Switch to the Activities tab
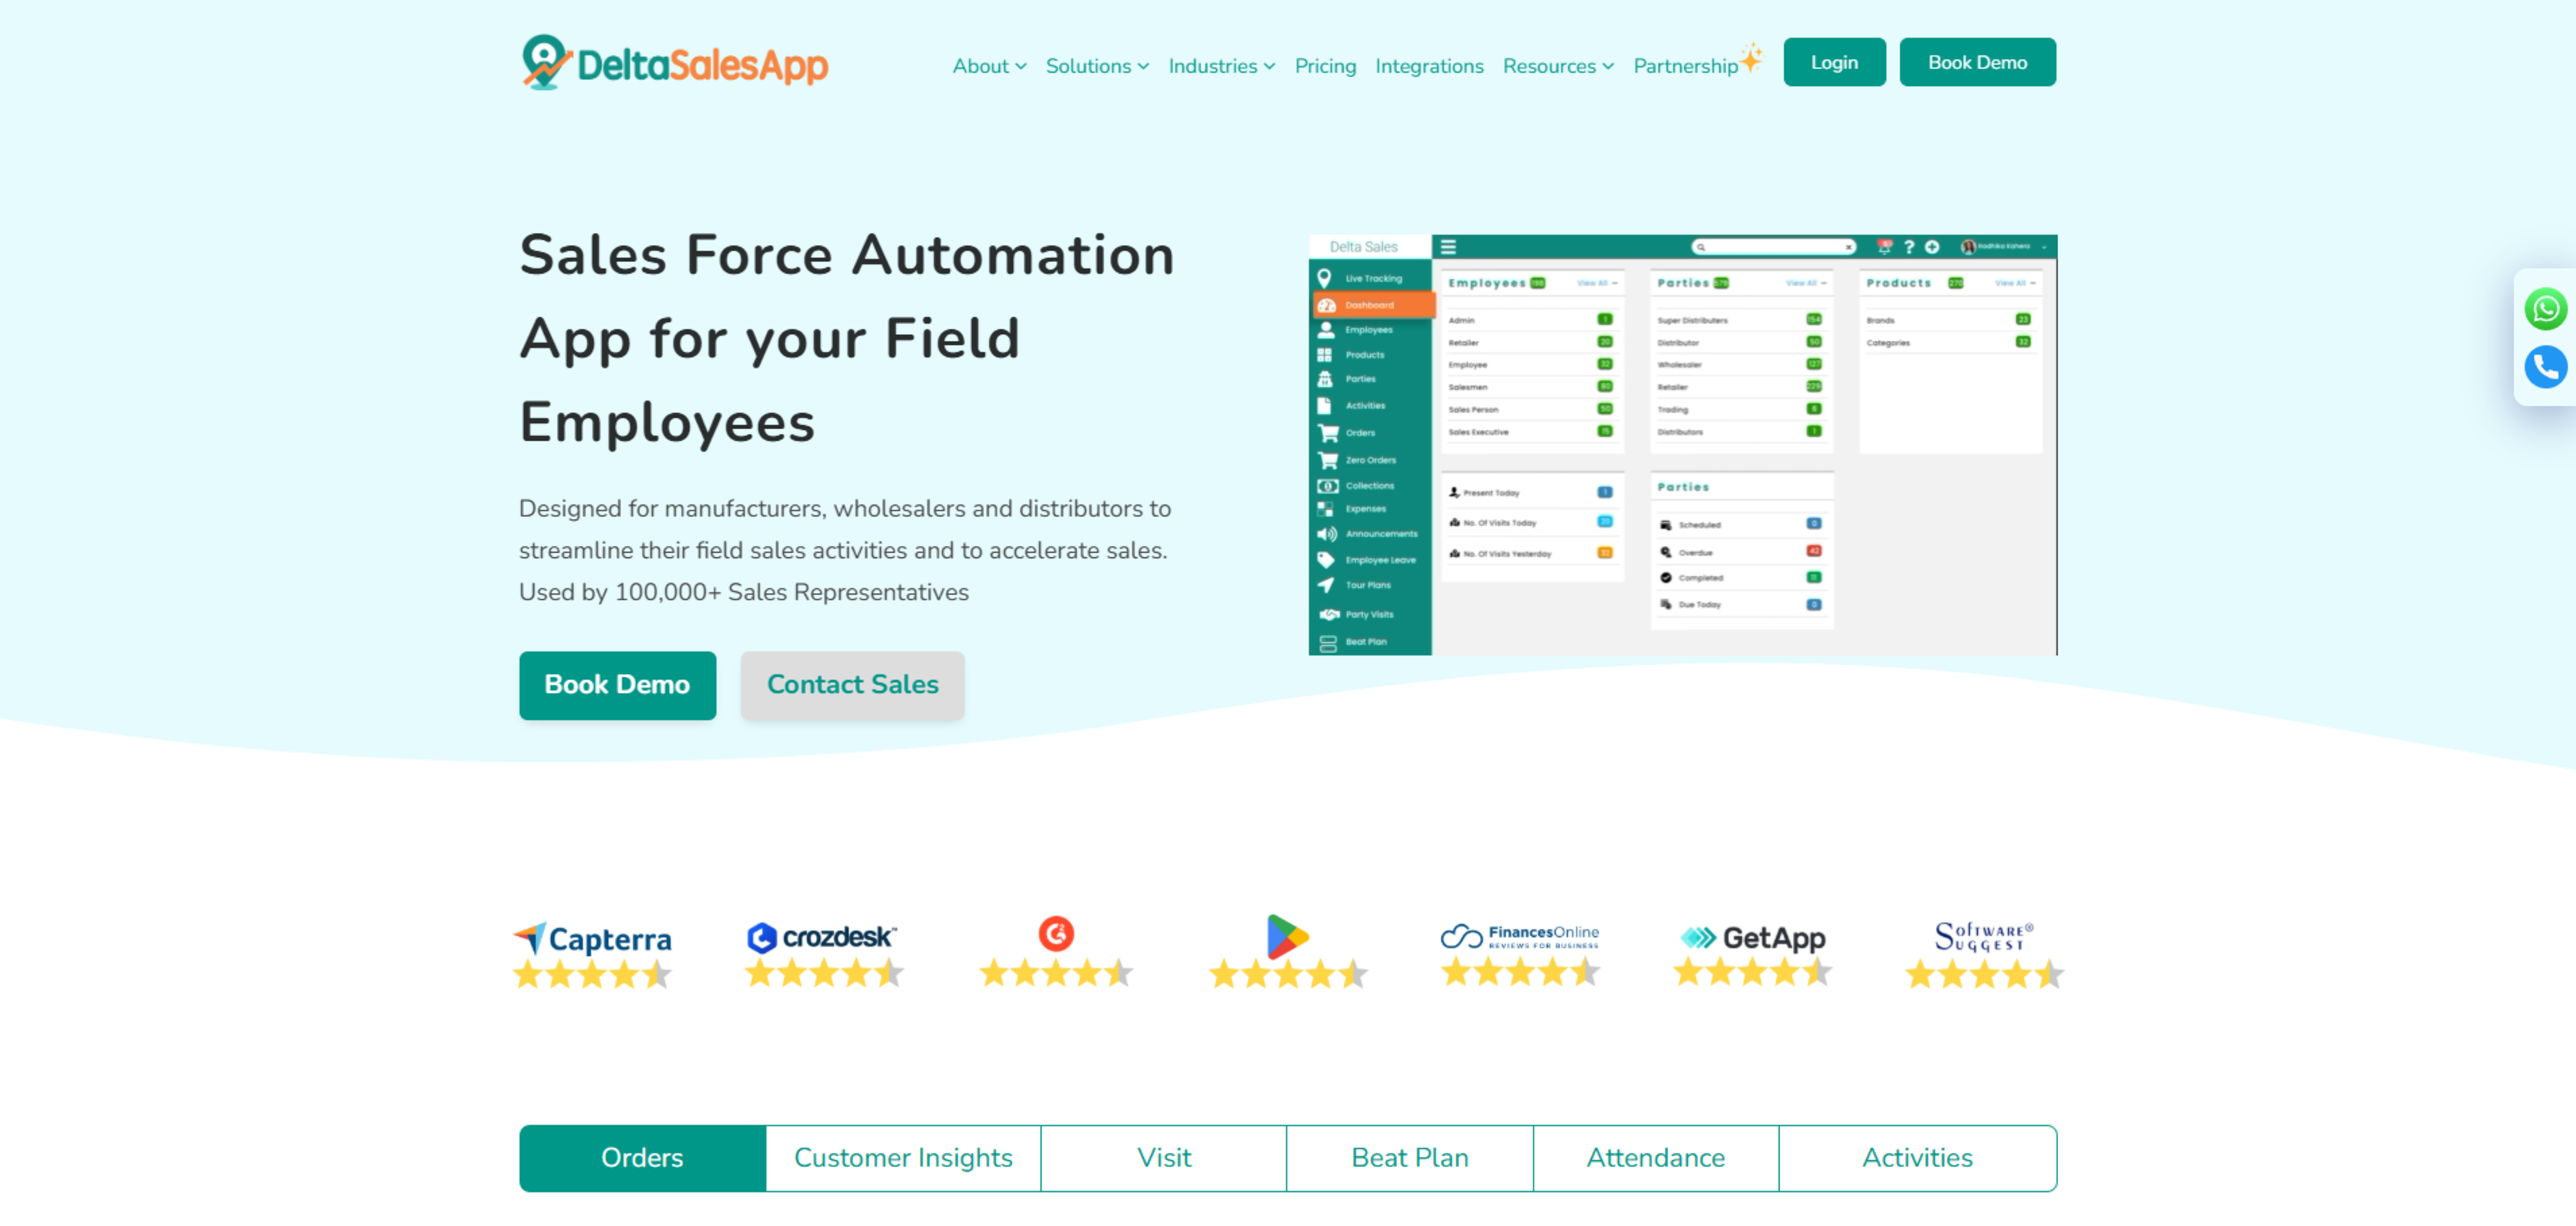The width and height of the screenshot is (2576, 1226). tap(1917, 1158)
